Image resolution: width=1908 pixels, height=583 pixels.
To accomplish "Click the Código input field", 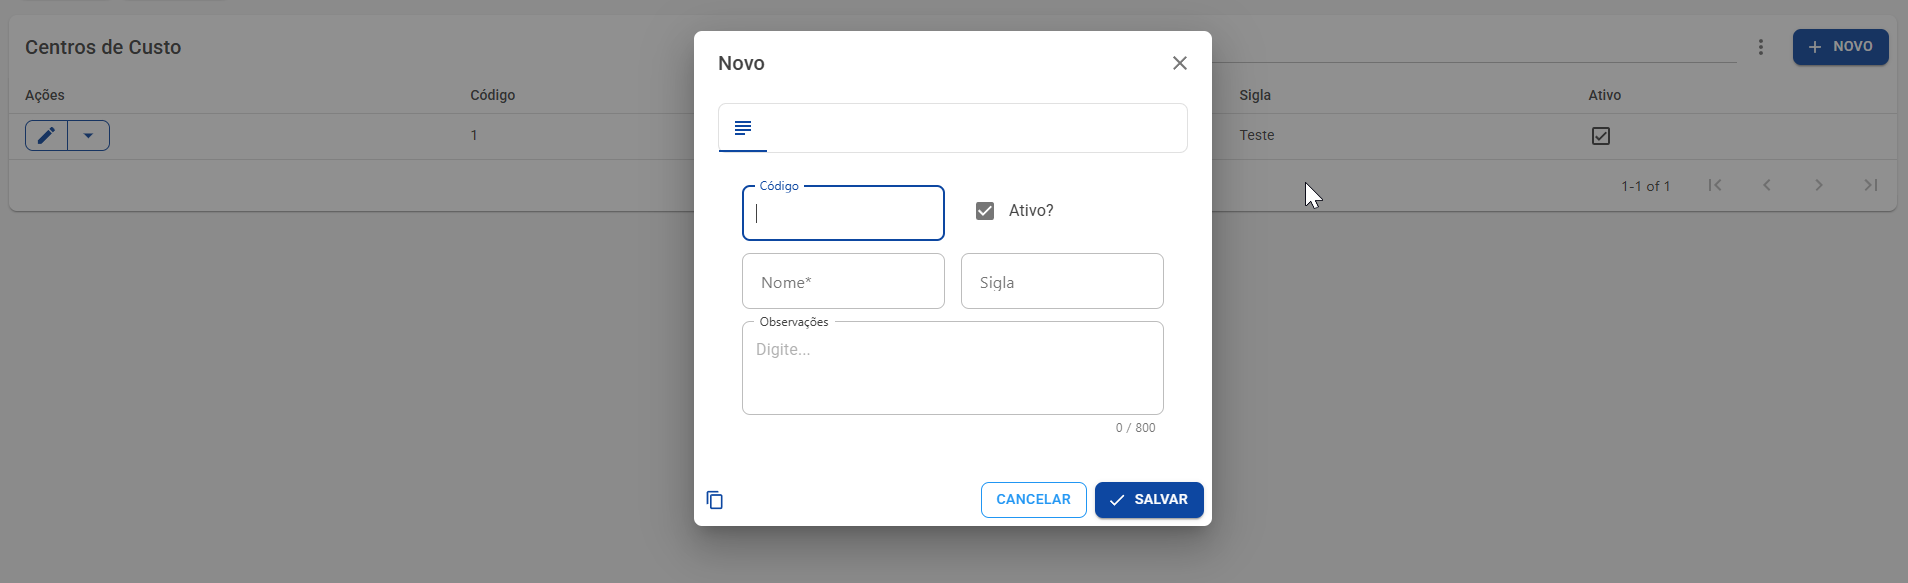I will 843,213.
